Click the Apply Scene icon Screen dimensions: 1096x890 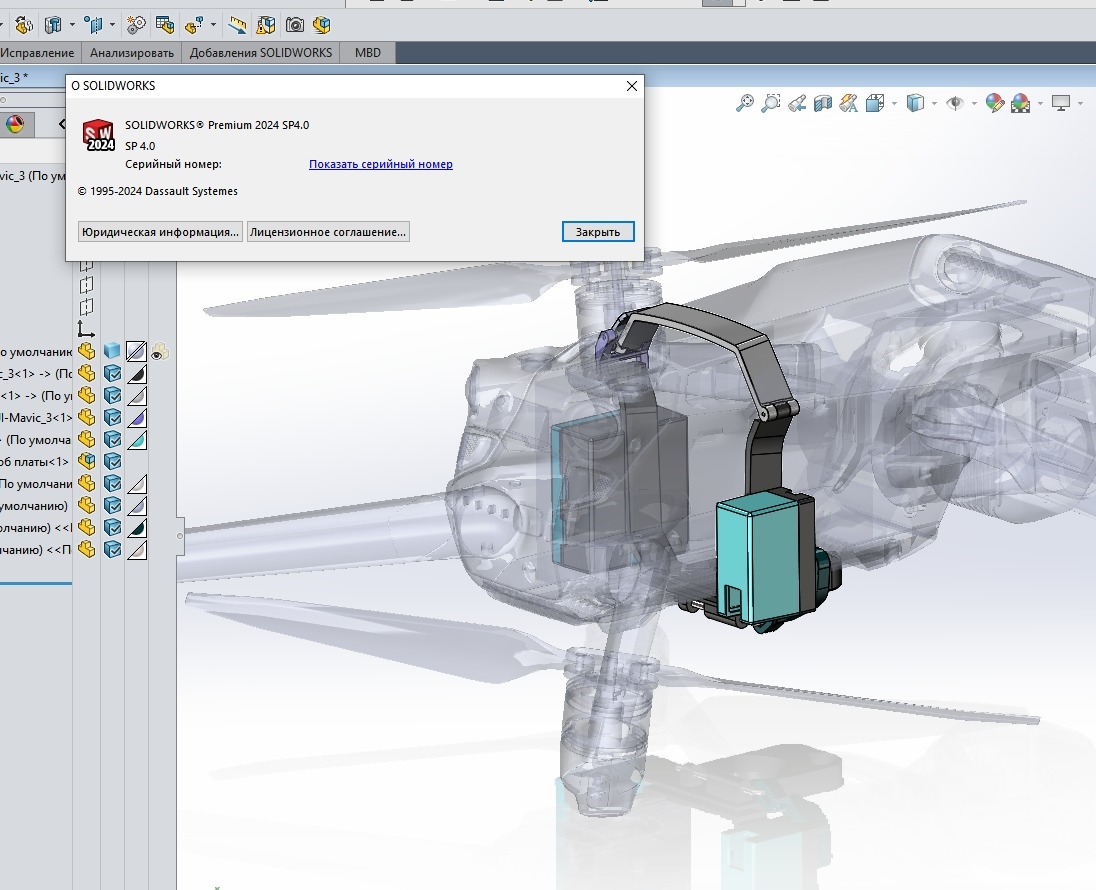tap(1021, 103)
